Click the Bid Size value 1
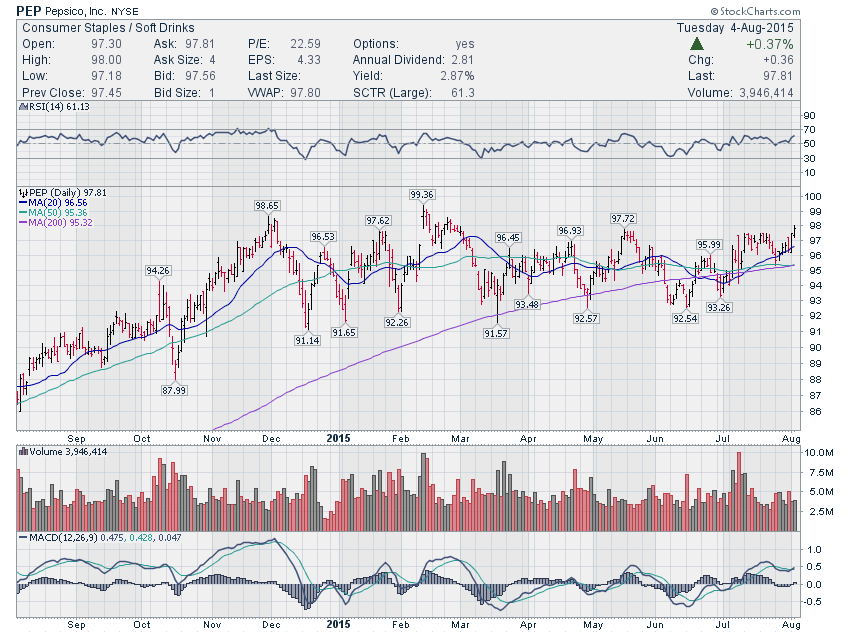This screenshot has height=633, width=850. point(212,93)
